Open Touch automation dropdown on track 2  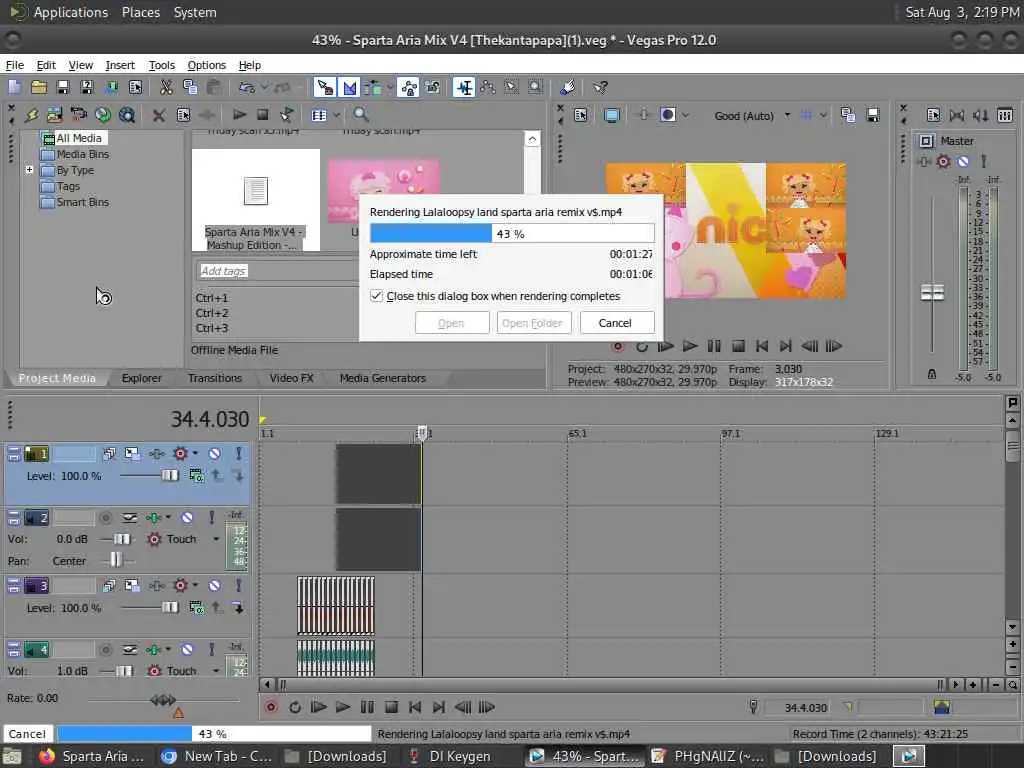pos(216,539)
